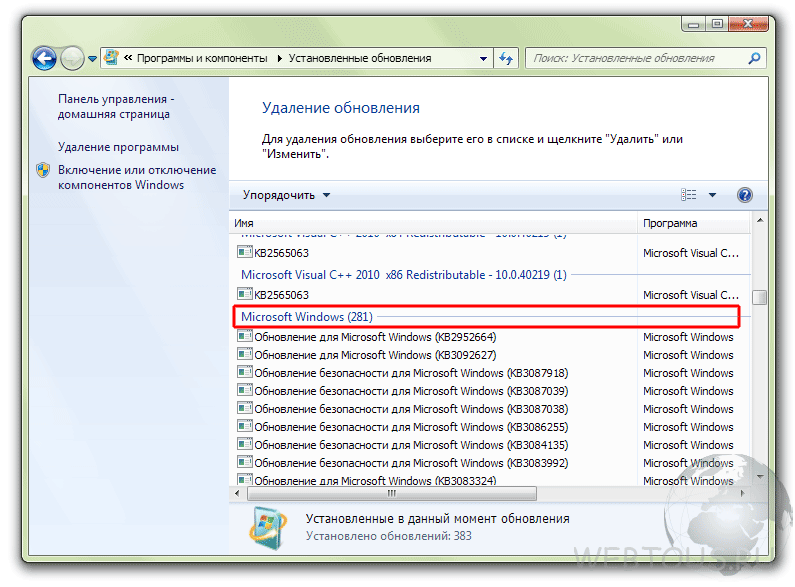Refresh the Installed Updates list
The height and width of the screenshot is (587, 795).
tap(506, 59)
